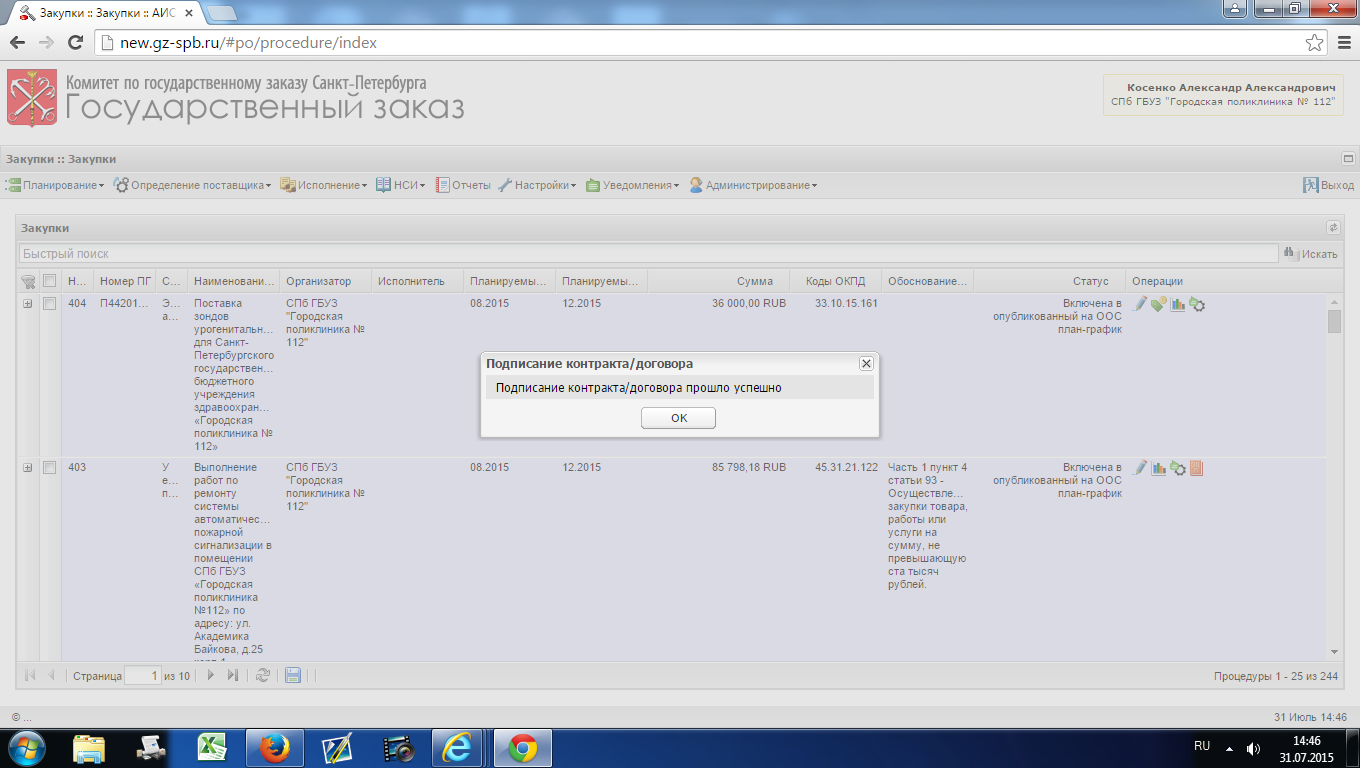Collapse the Закупки :: Закупки window panel
1360x768 pixels.
[x=1348, y=158]
